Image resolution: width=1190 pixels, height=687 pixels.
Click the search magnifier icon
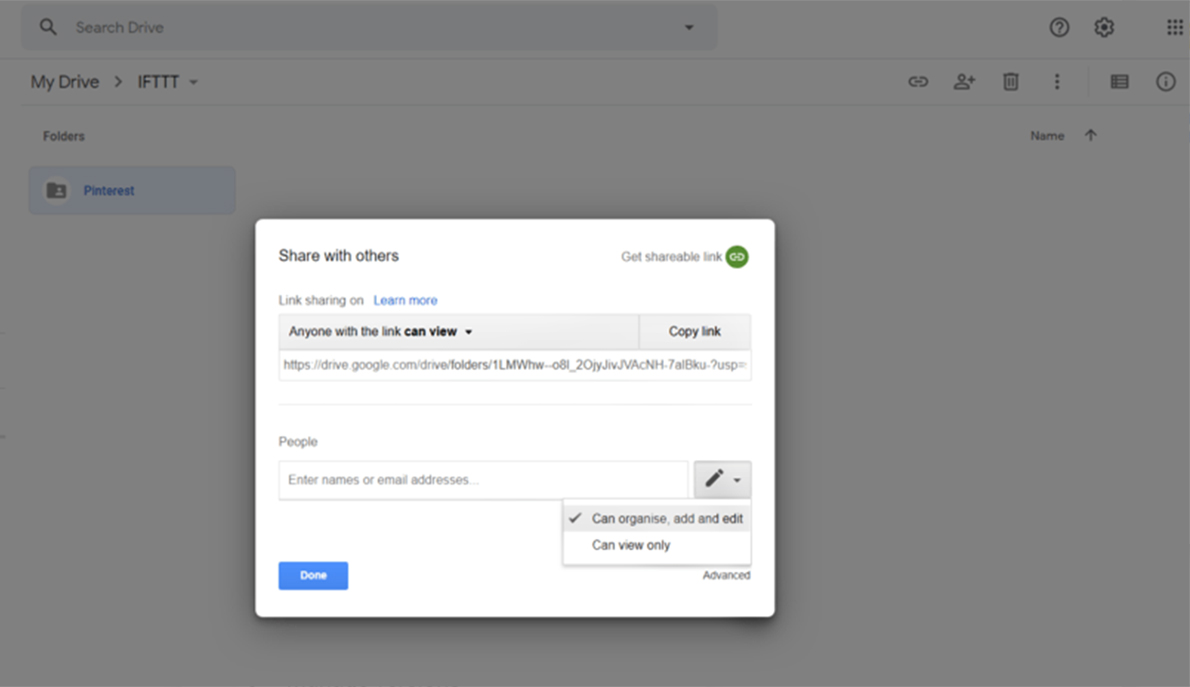[x=48, y=27]
